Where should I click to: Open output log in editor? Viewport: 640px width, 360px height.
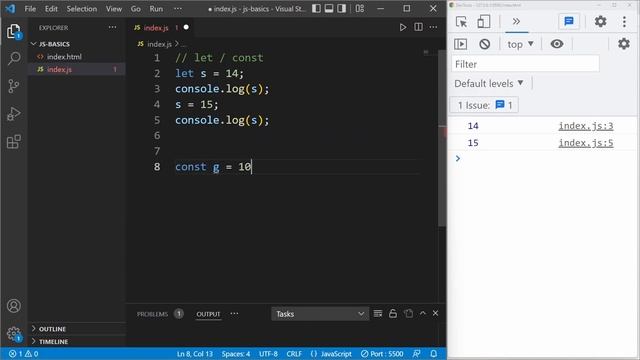[408, 313]
